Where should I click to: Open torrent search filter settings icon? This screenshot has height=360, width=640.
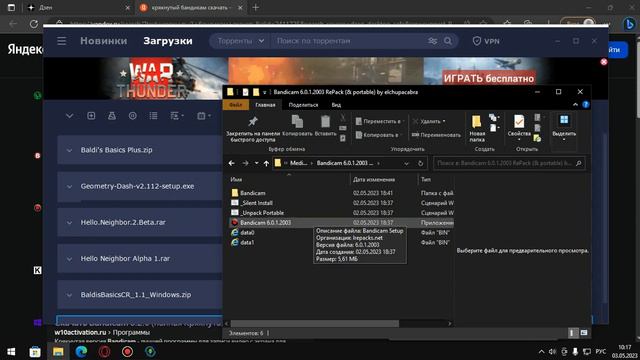point(432,41)
